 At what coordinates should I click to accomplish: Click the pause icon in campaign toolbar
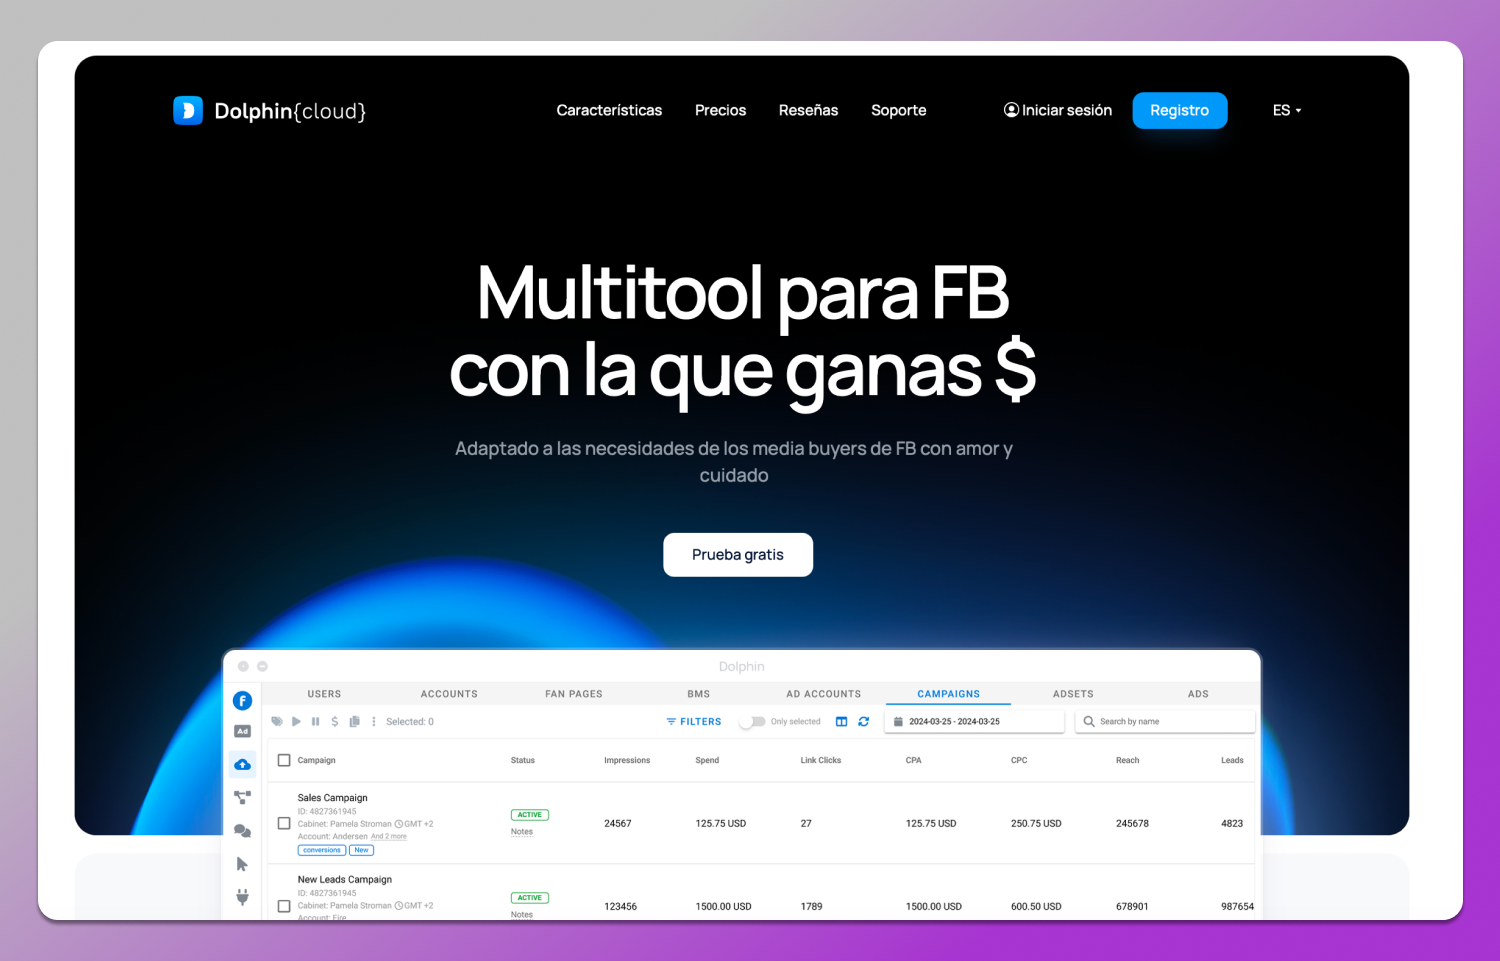(315, 722)
